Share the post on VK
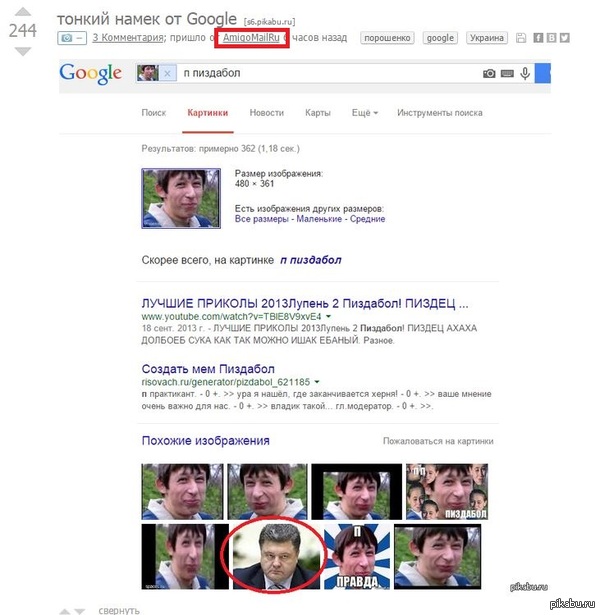 [x=551, y=38]
